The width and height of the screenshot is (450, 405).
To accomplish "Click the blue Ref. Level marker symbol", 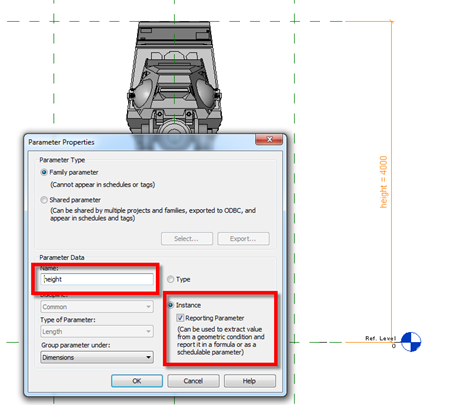I will pyautogui.click(x=411, y=342).
